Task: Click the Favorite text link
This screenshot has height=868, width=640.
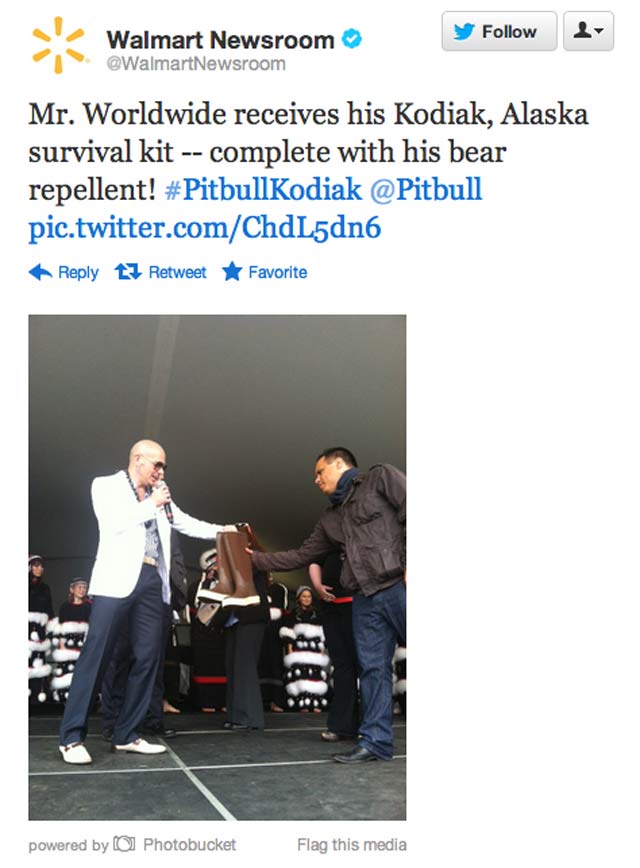Action: click(277, 272)
